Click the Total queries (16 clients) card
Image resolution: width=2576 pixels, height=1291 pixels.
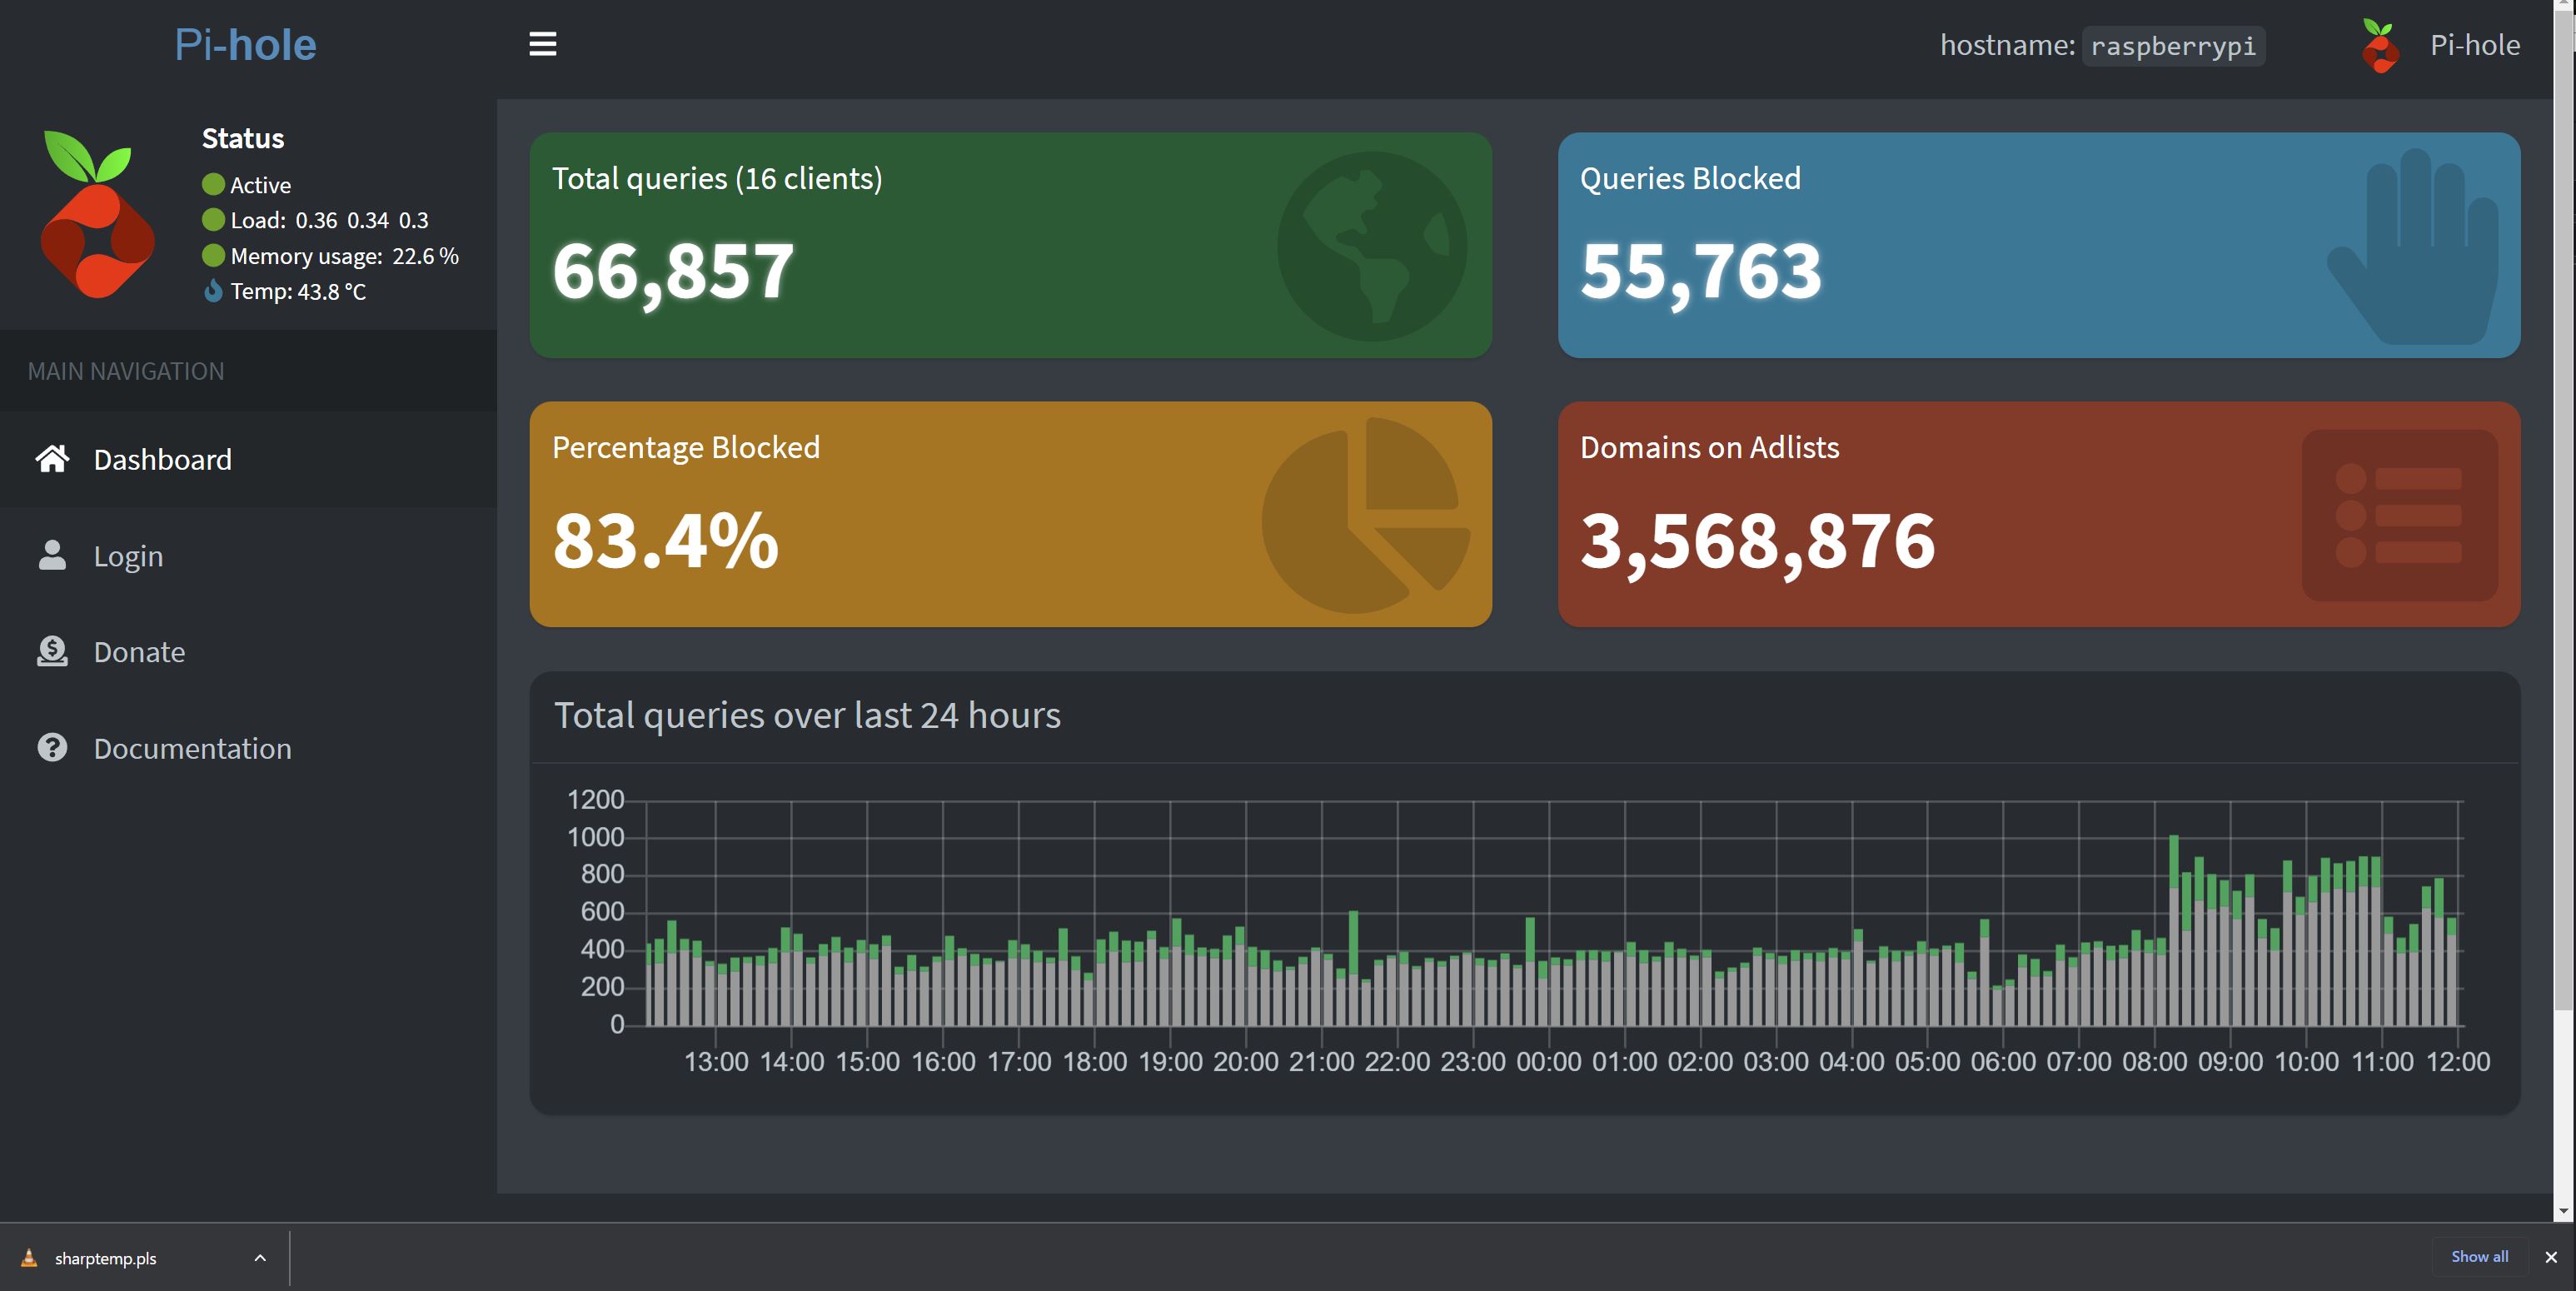(x=1010, y=245)
